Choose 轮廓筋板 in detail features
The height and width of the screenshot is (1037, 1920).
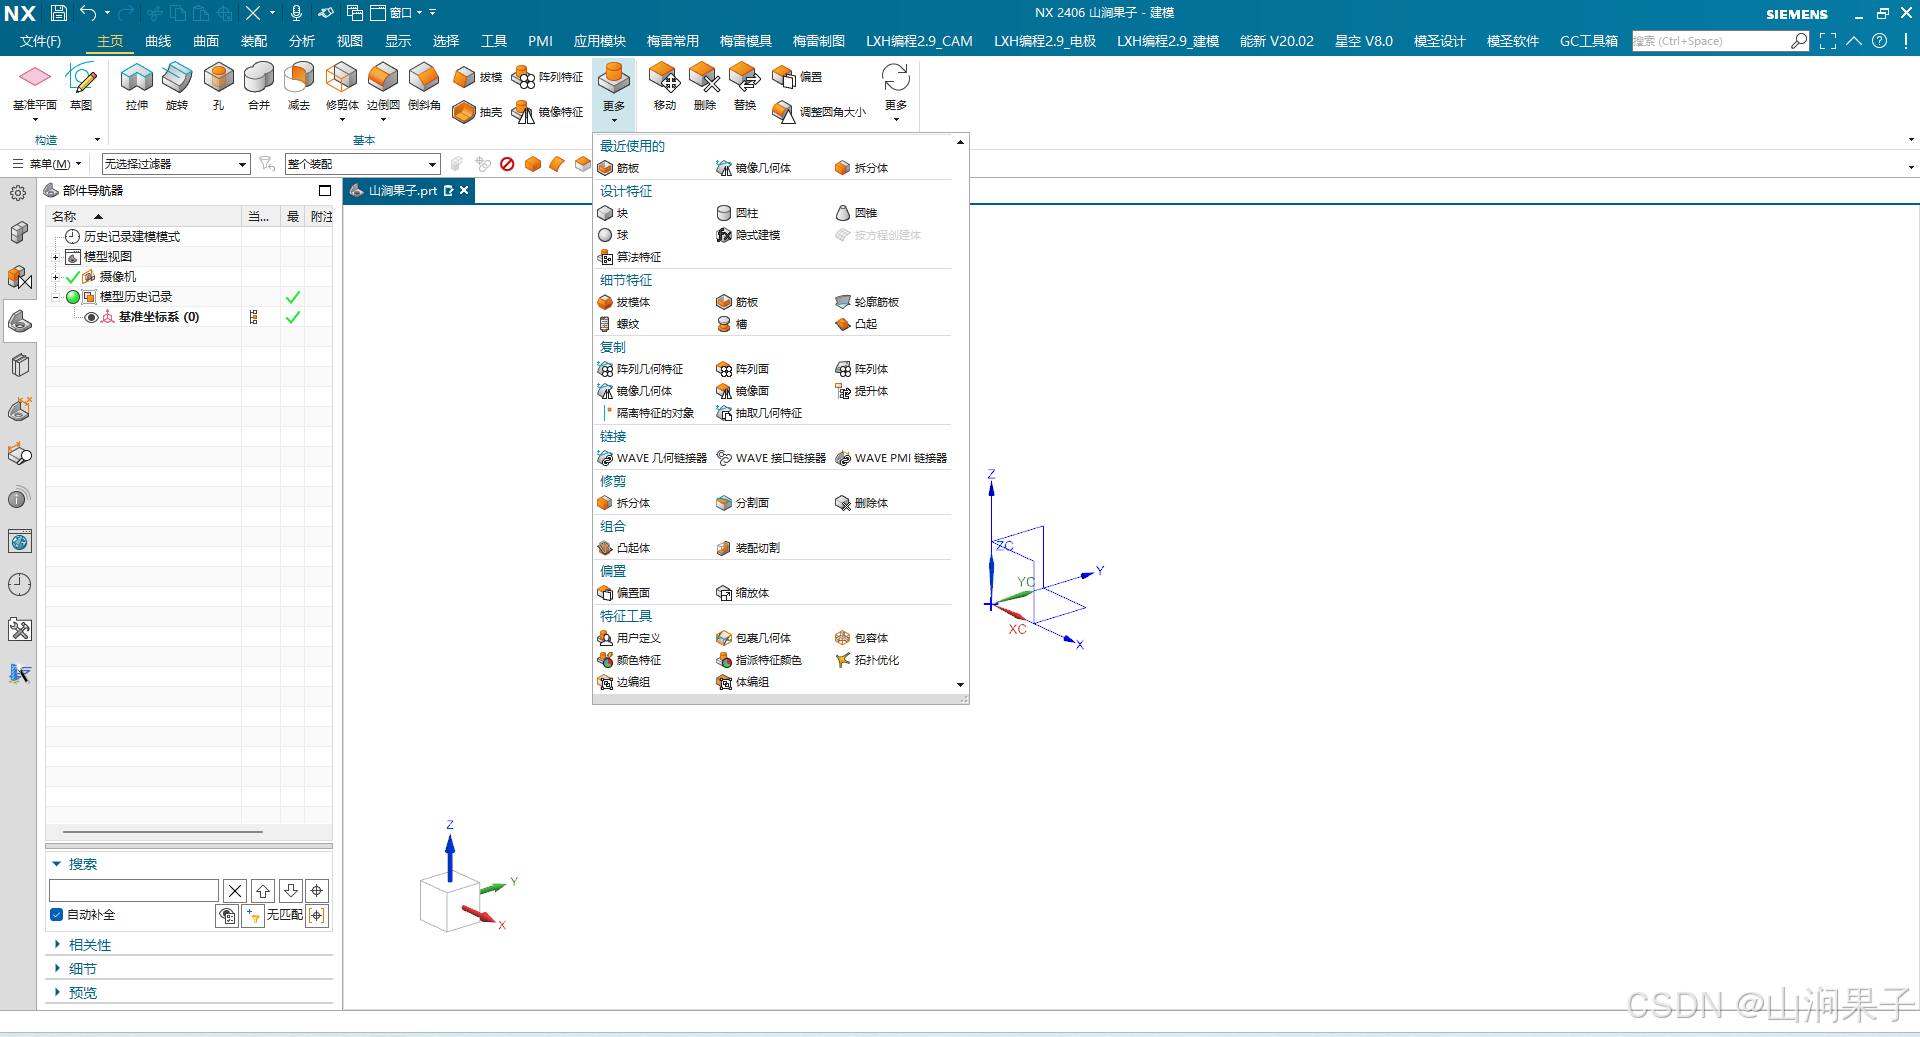point(867,302)
